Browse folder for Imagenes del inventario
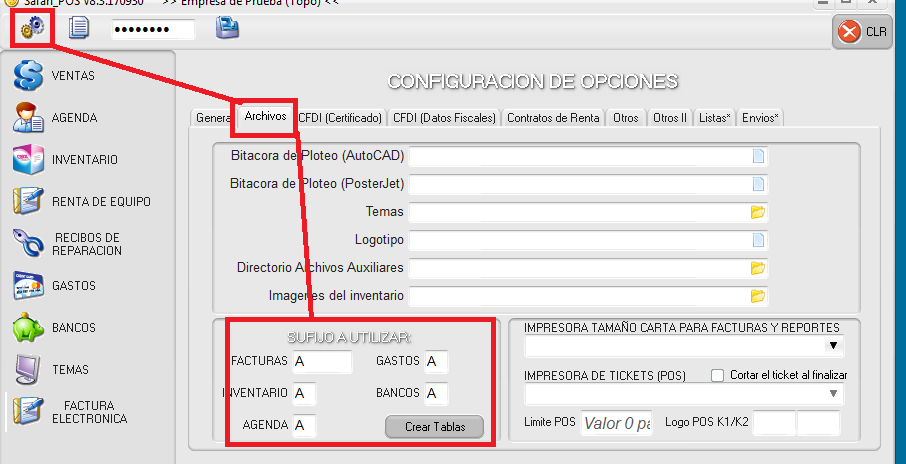This screenshot has width=906, height=464. (x=758, y=296)
